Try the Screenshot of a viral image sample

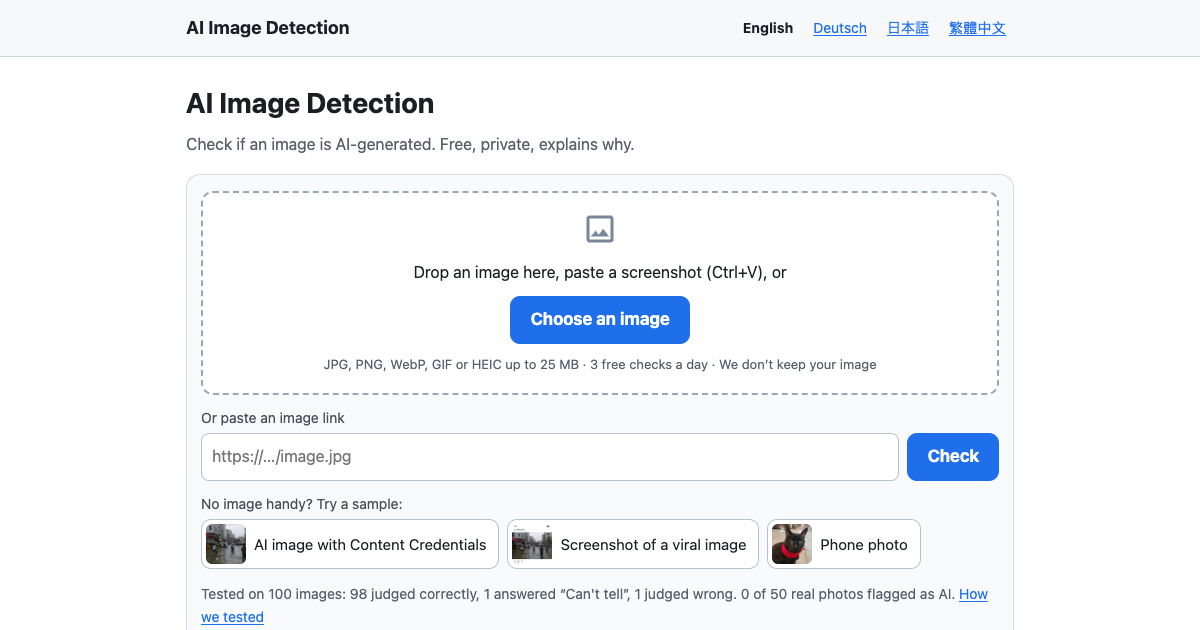[633, 544]
